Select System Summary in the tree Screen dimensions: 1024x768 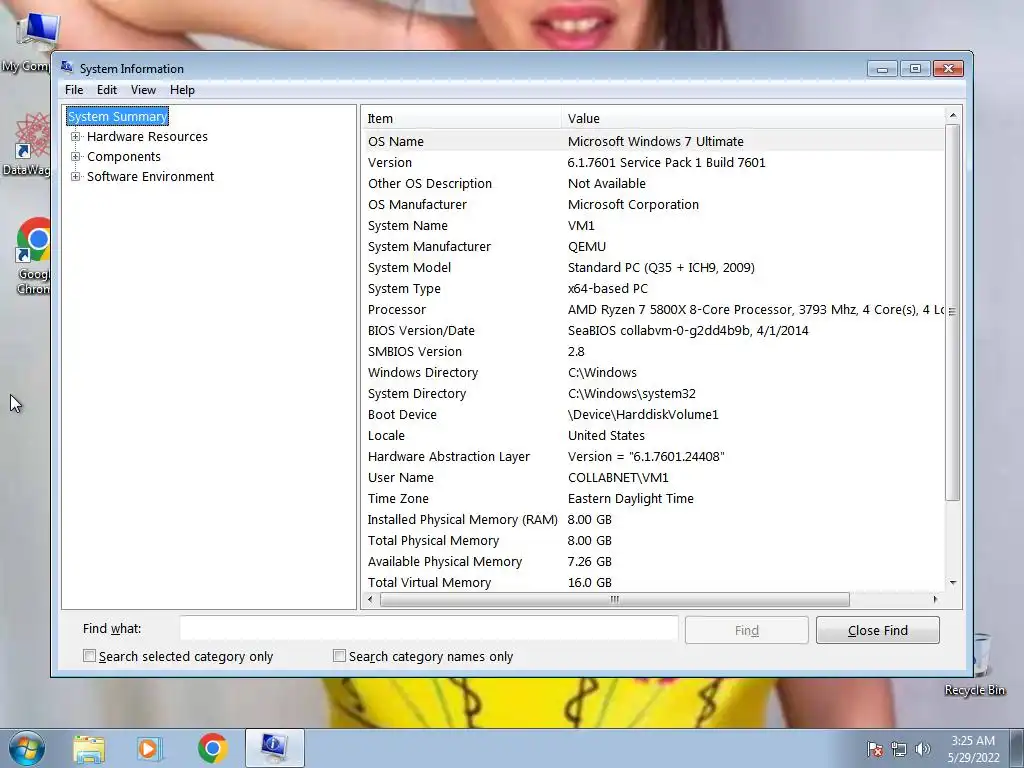click(118, 116)
